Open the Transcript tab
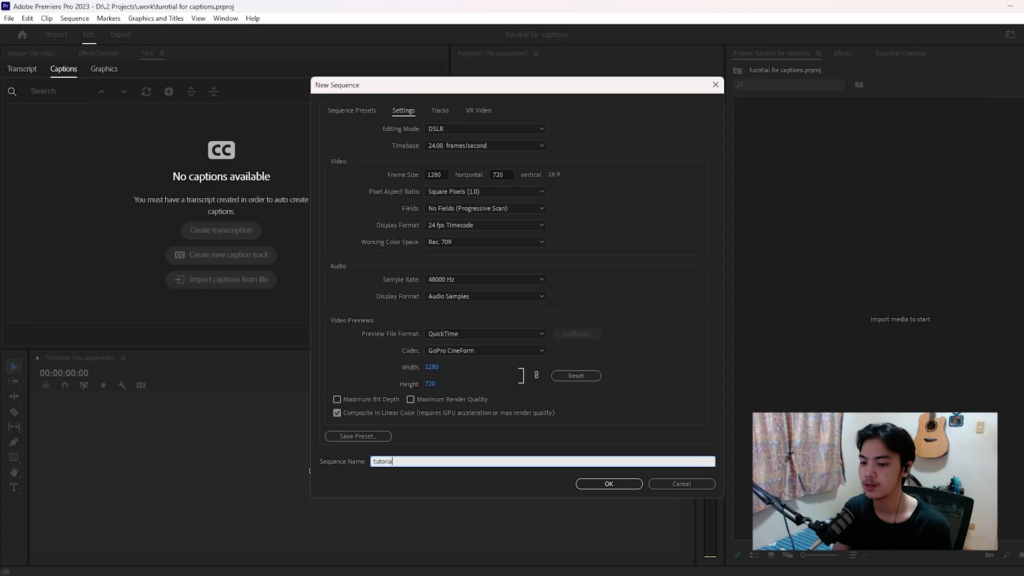 [22, 69]
